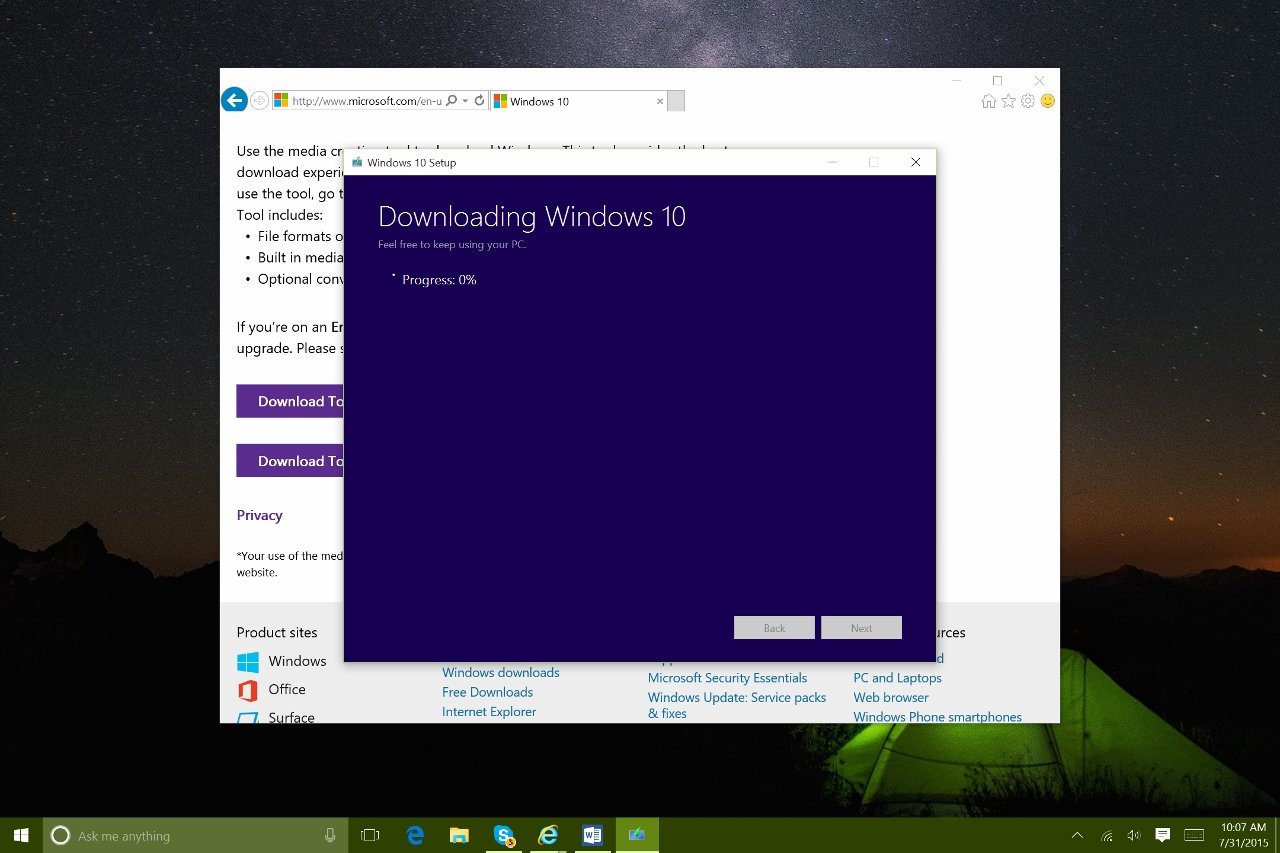The image size is (1280, 853).
Task: Click the Back button in Windows 10 Setup
Action: tap(774, 628)
